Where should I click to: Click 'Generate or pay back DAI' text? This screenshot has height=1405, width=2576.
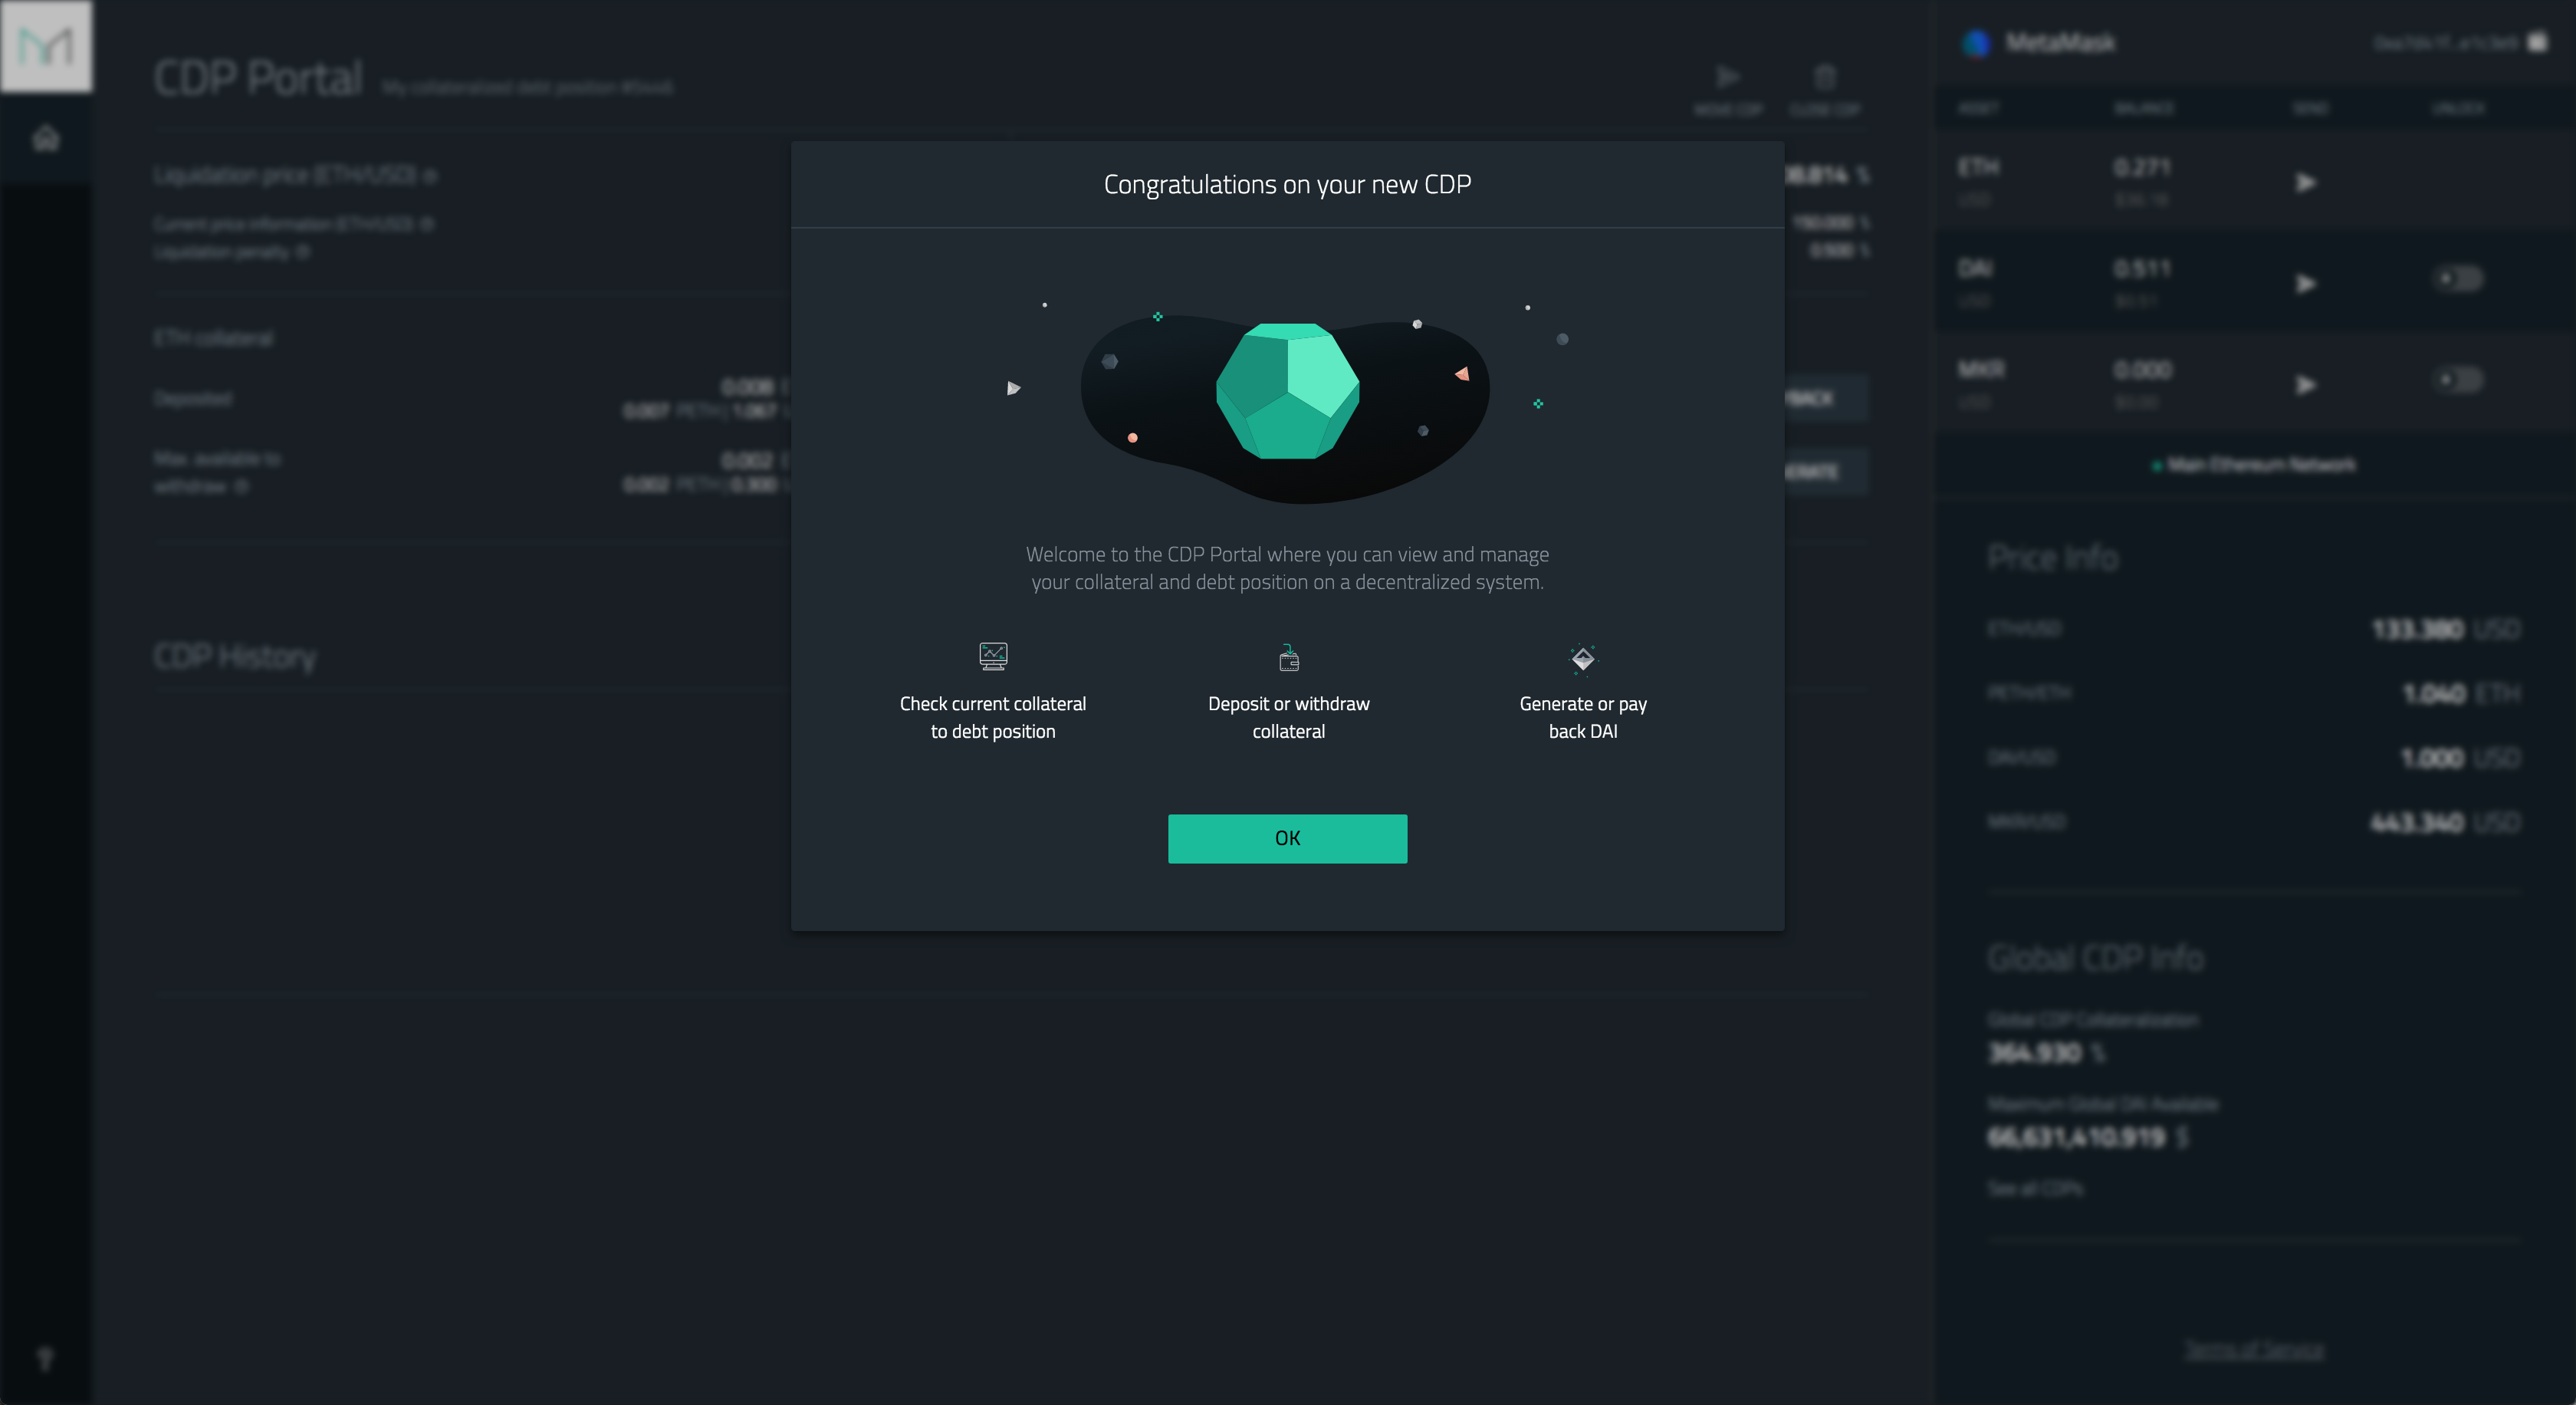[1583, 717]
